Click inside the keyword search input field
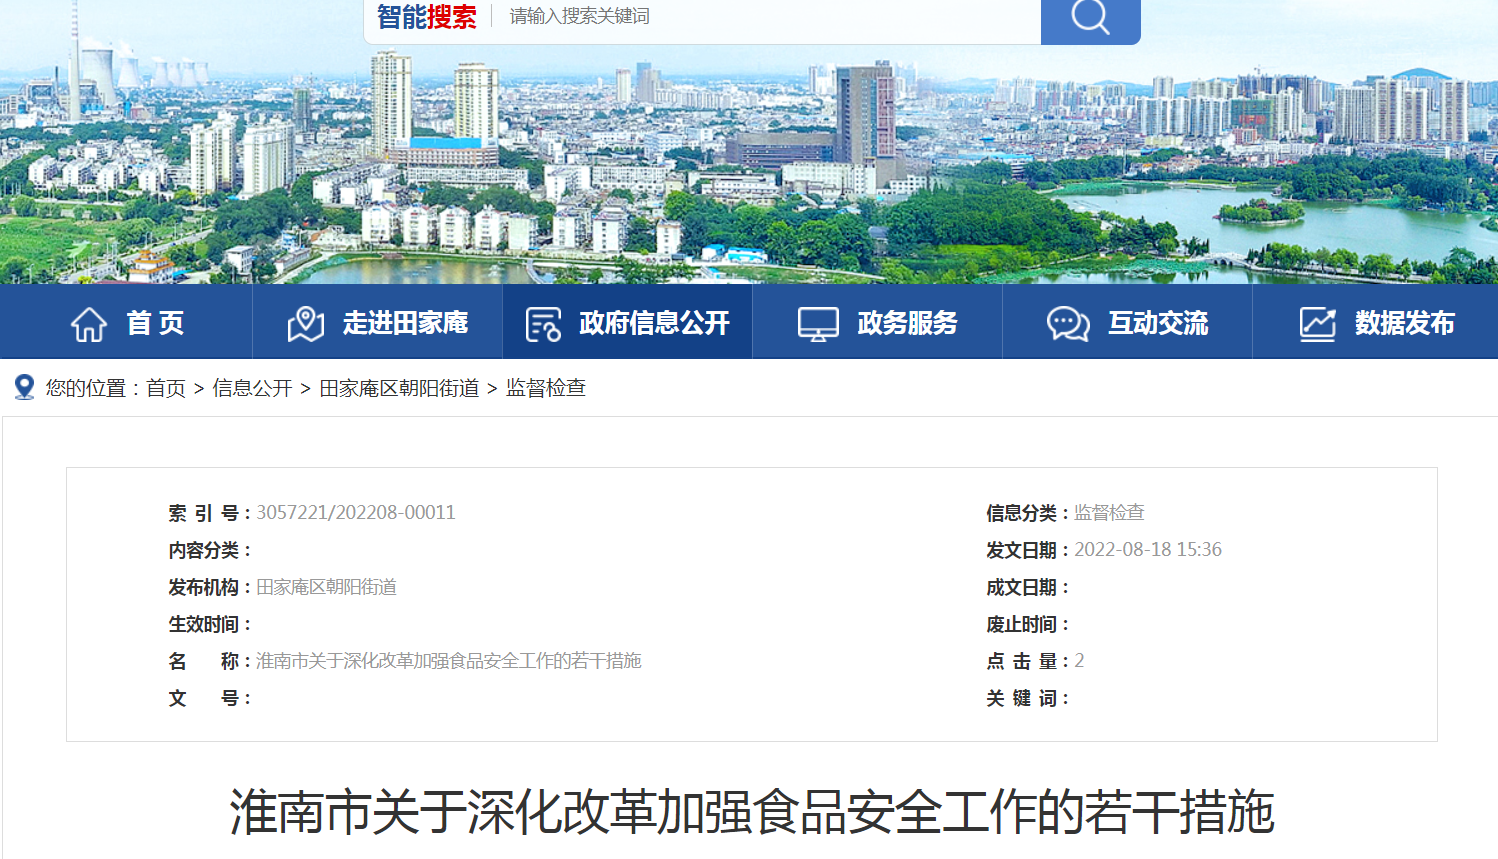Image resolution: width=1498 pixels, height=859 pixels. (x=700, y=18)
